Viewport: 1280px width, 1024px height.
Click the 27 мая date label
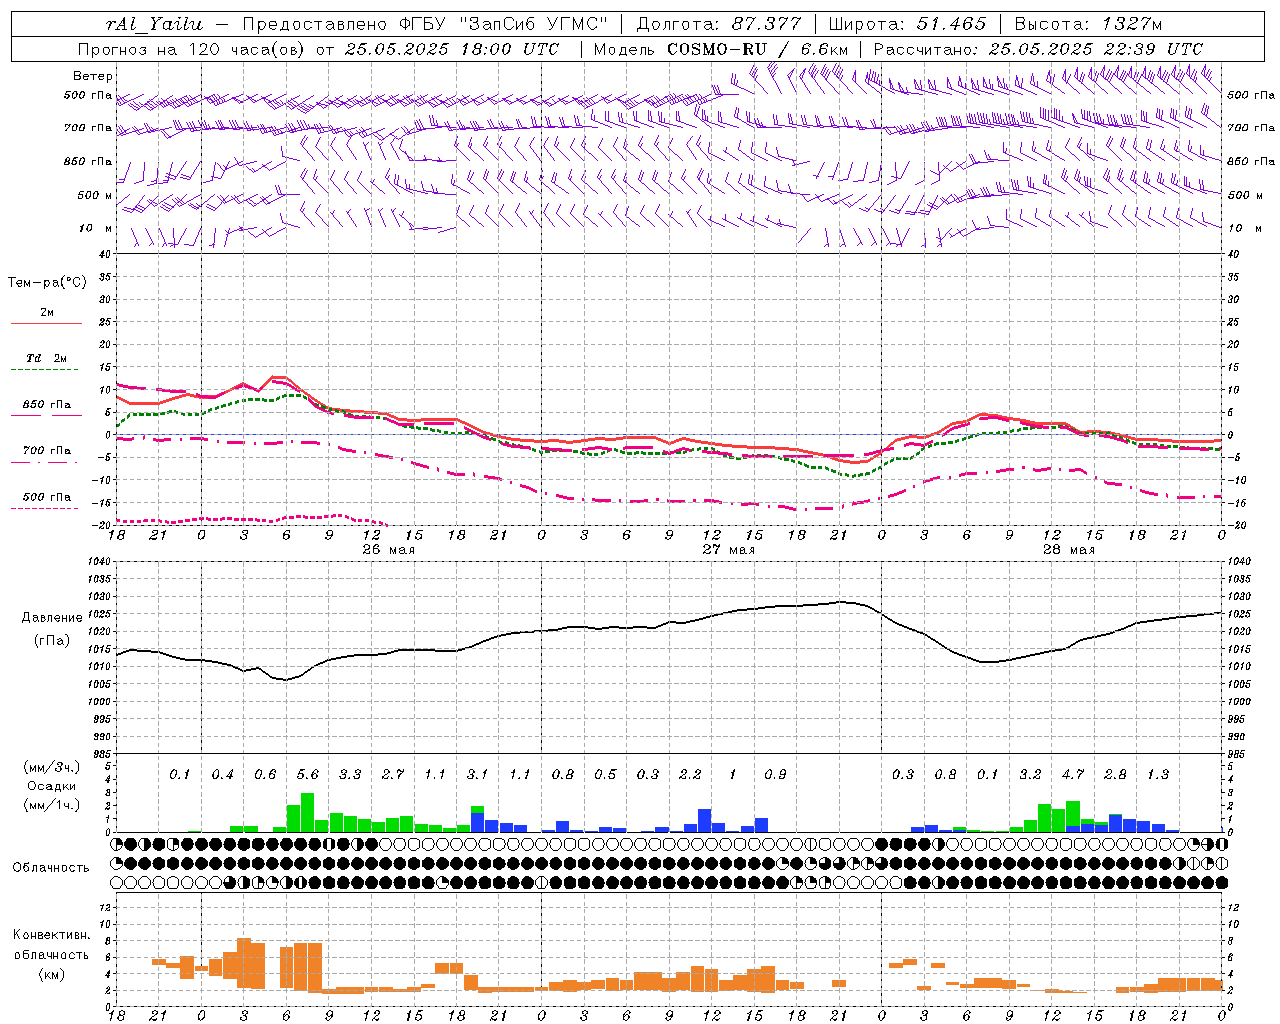click(728, 550)
